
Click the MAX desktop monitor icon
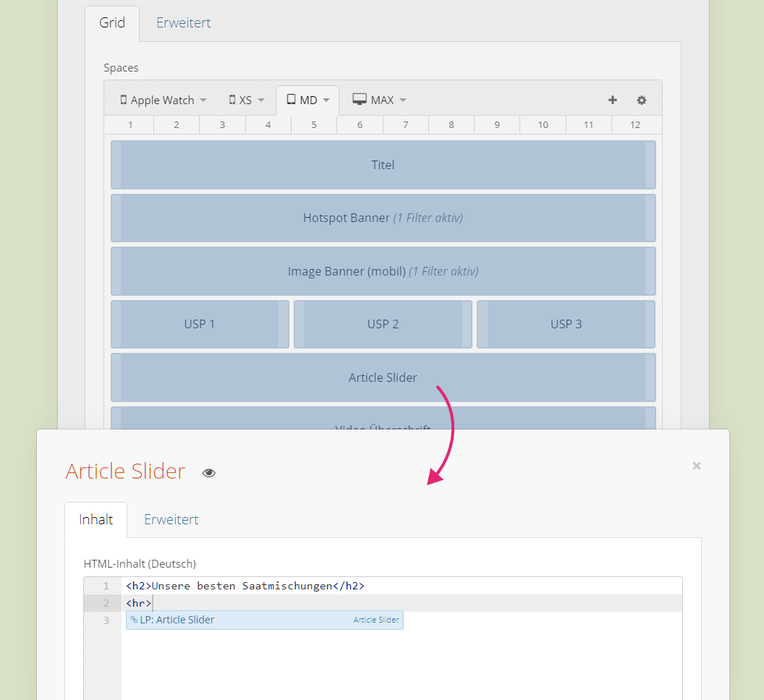[360, 99]
